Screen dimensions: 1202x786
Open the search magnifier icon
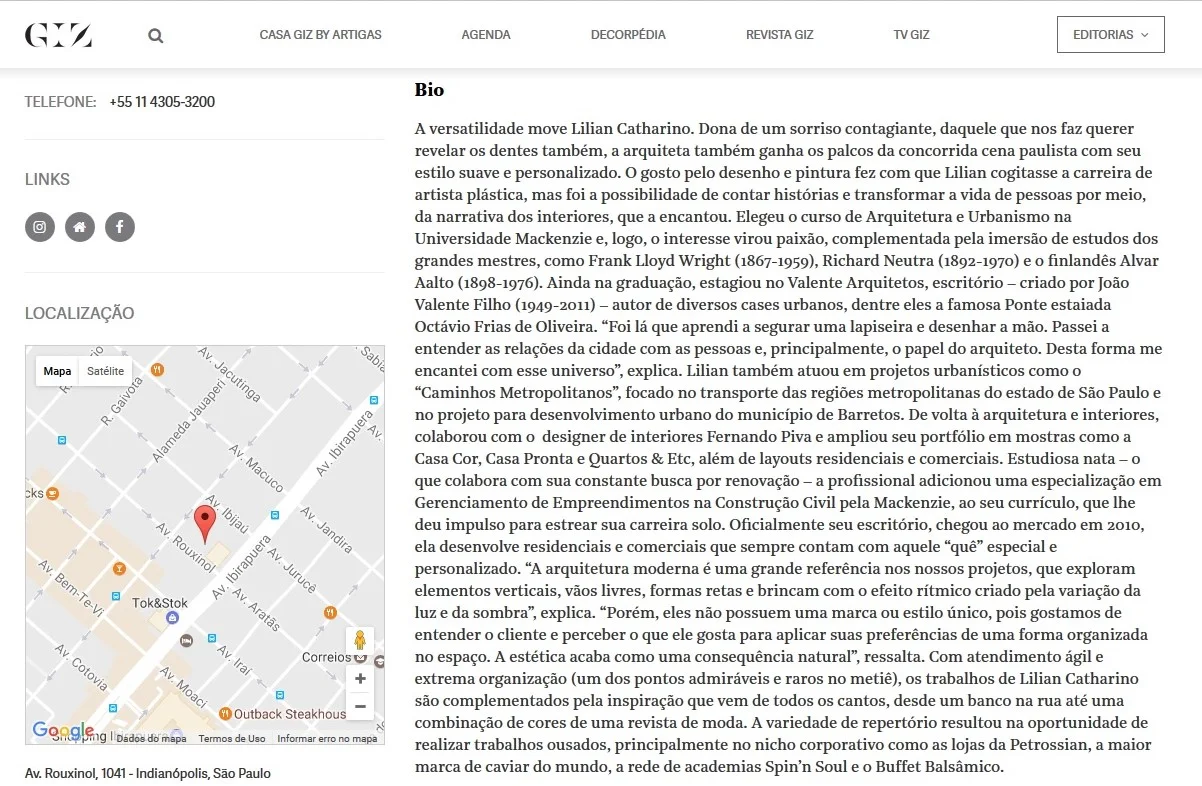[x=156, y=35]
